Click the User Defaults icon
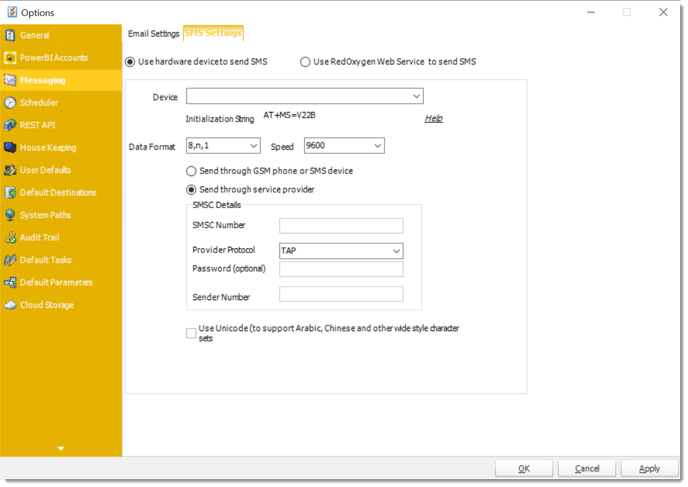 point(10,170)
